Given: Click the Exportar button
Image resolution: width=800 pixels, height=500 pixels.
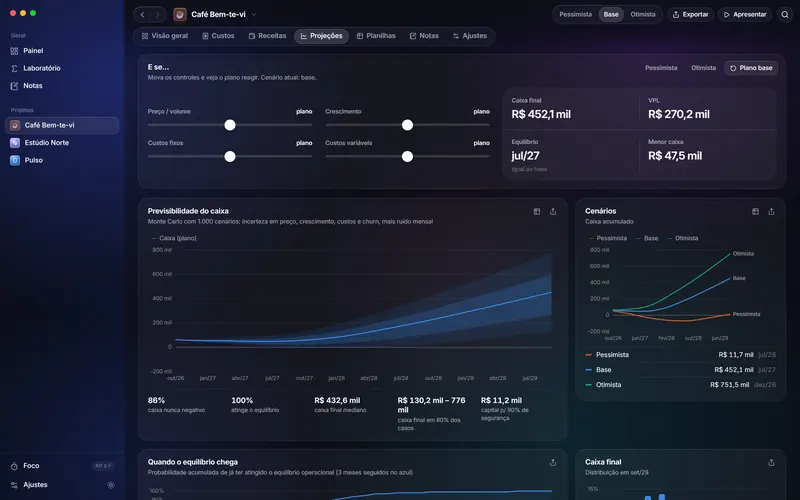Looking at the screenshot, I should (690, 14).
